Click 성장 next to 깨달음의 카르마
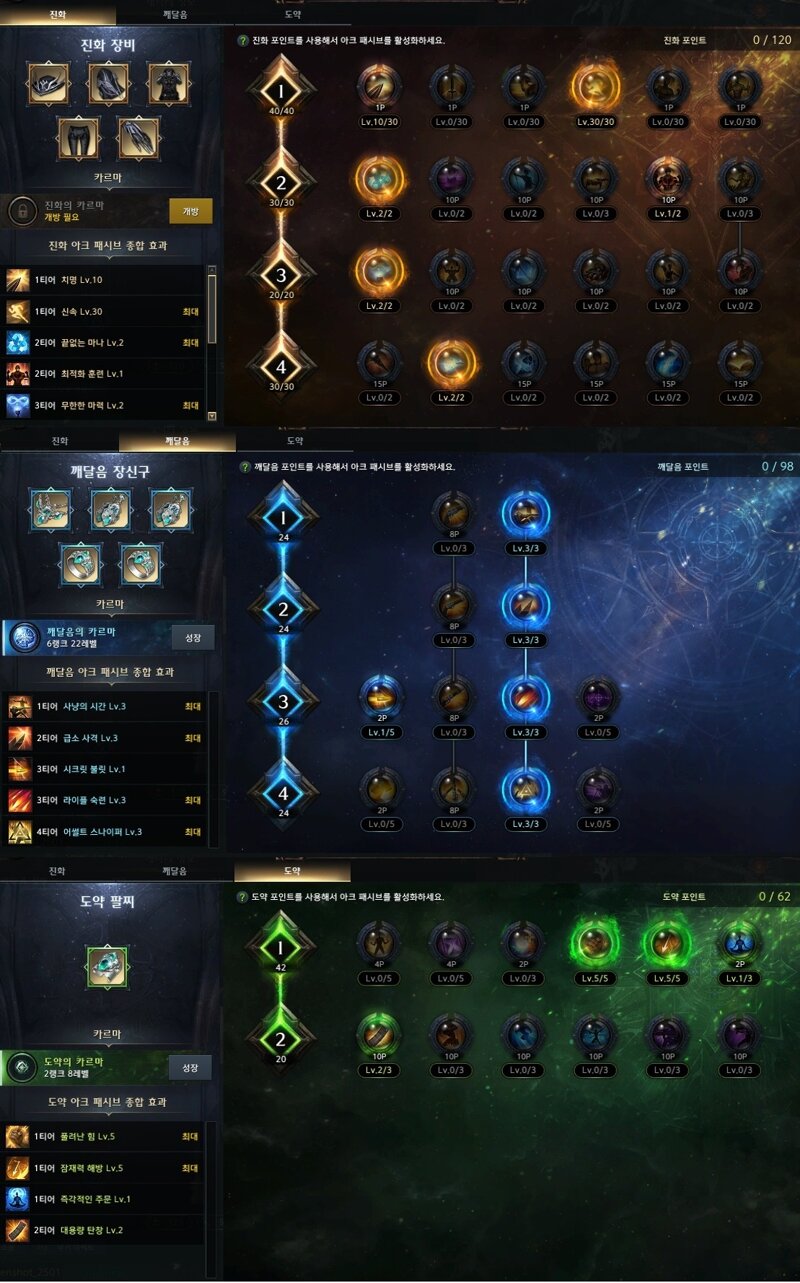800x1283 pixels. pyautogui.click(x=192, y=637)
